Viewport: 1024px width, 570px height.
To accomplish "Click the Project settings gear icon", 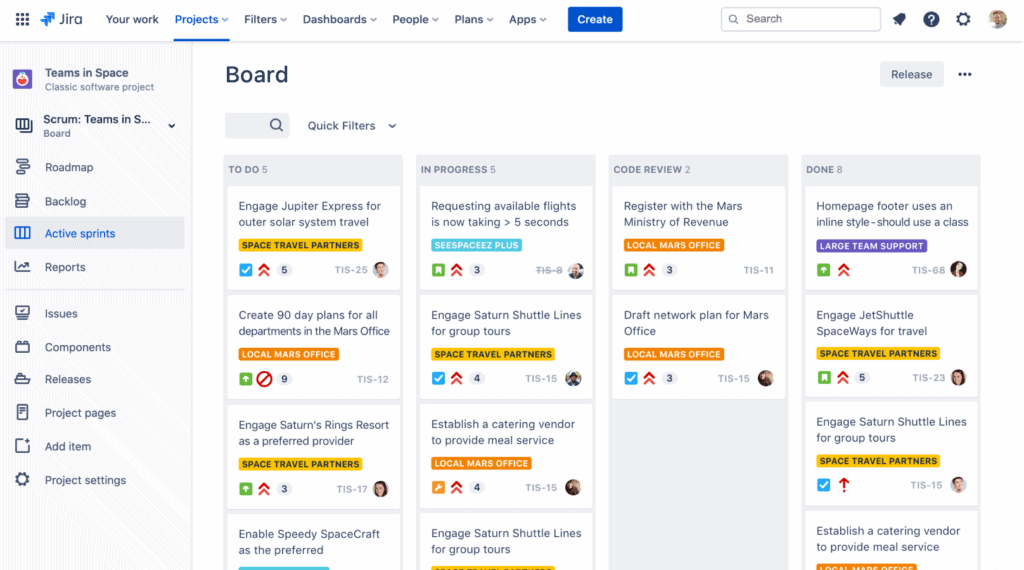I will tap(22, 479).
